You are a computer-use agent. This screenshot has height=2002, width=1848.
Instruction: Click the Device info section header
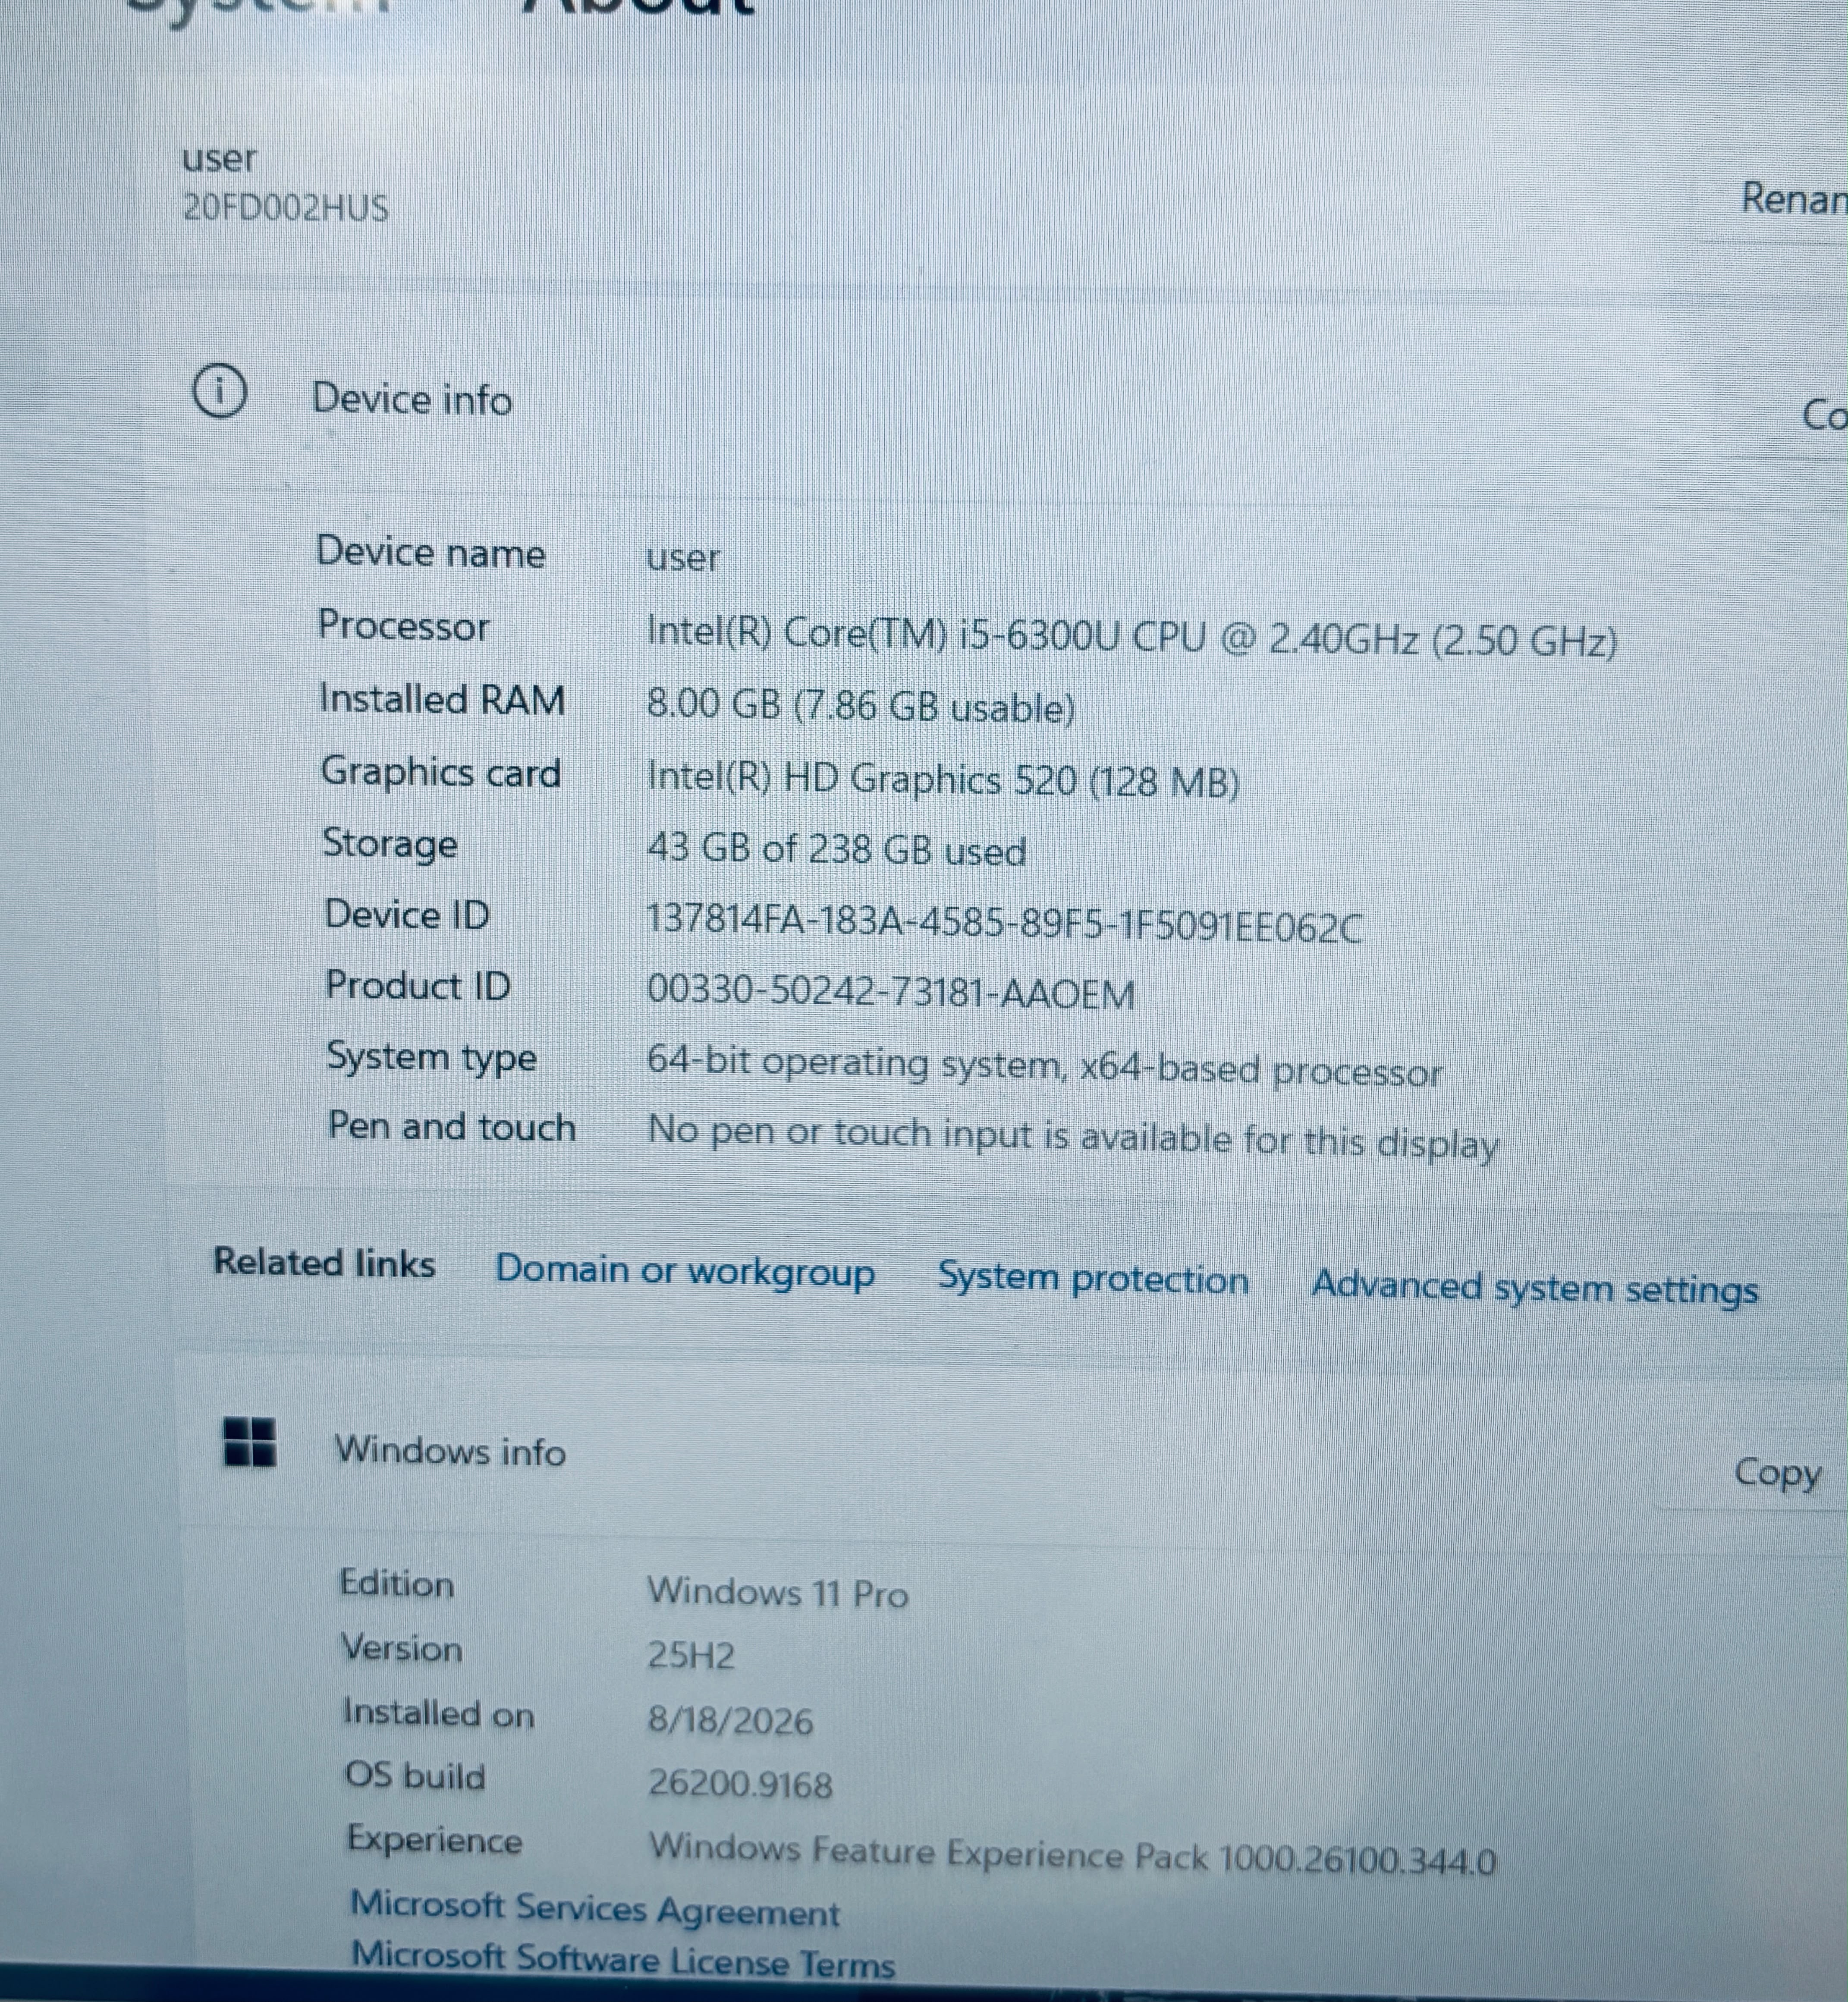point(412,399)
